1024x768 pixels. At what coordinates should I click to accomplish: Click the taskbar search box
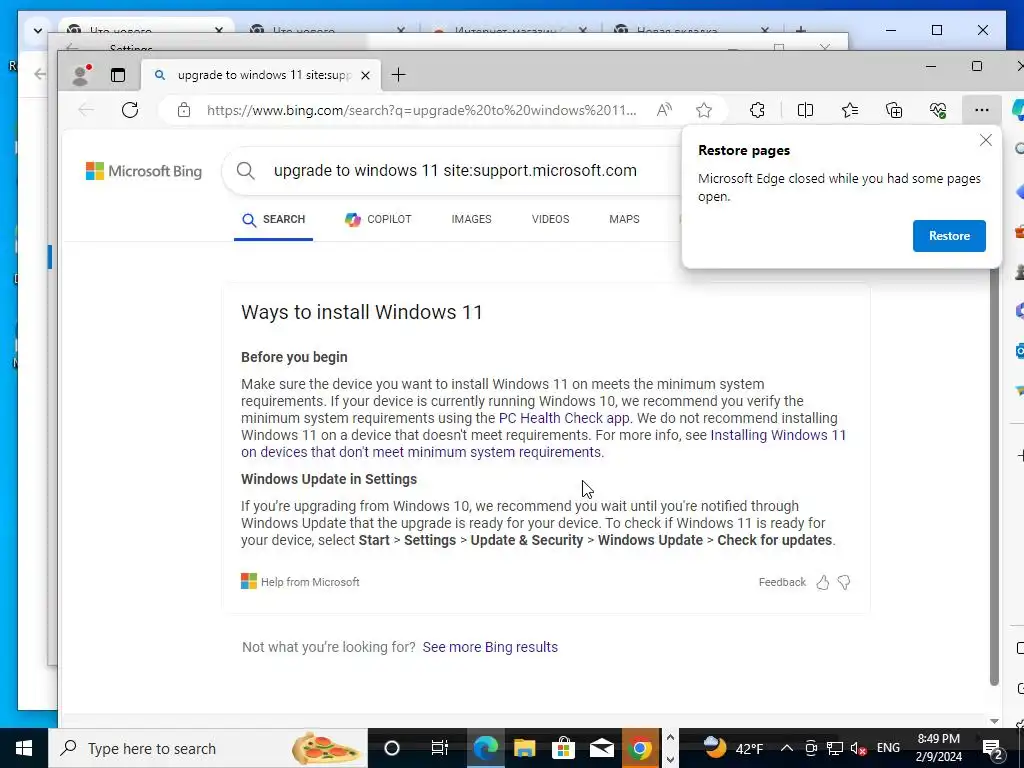tap(208, 748)
